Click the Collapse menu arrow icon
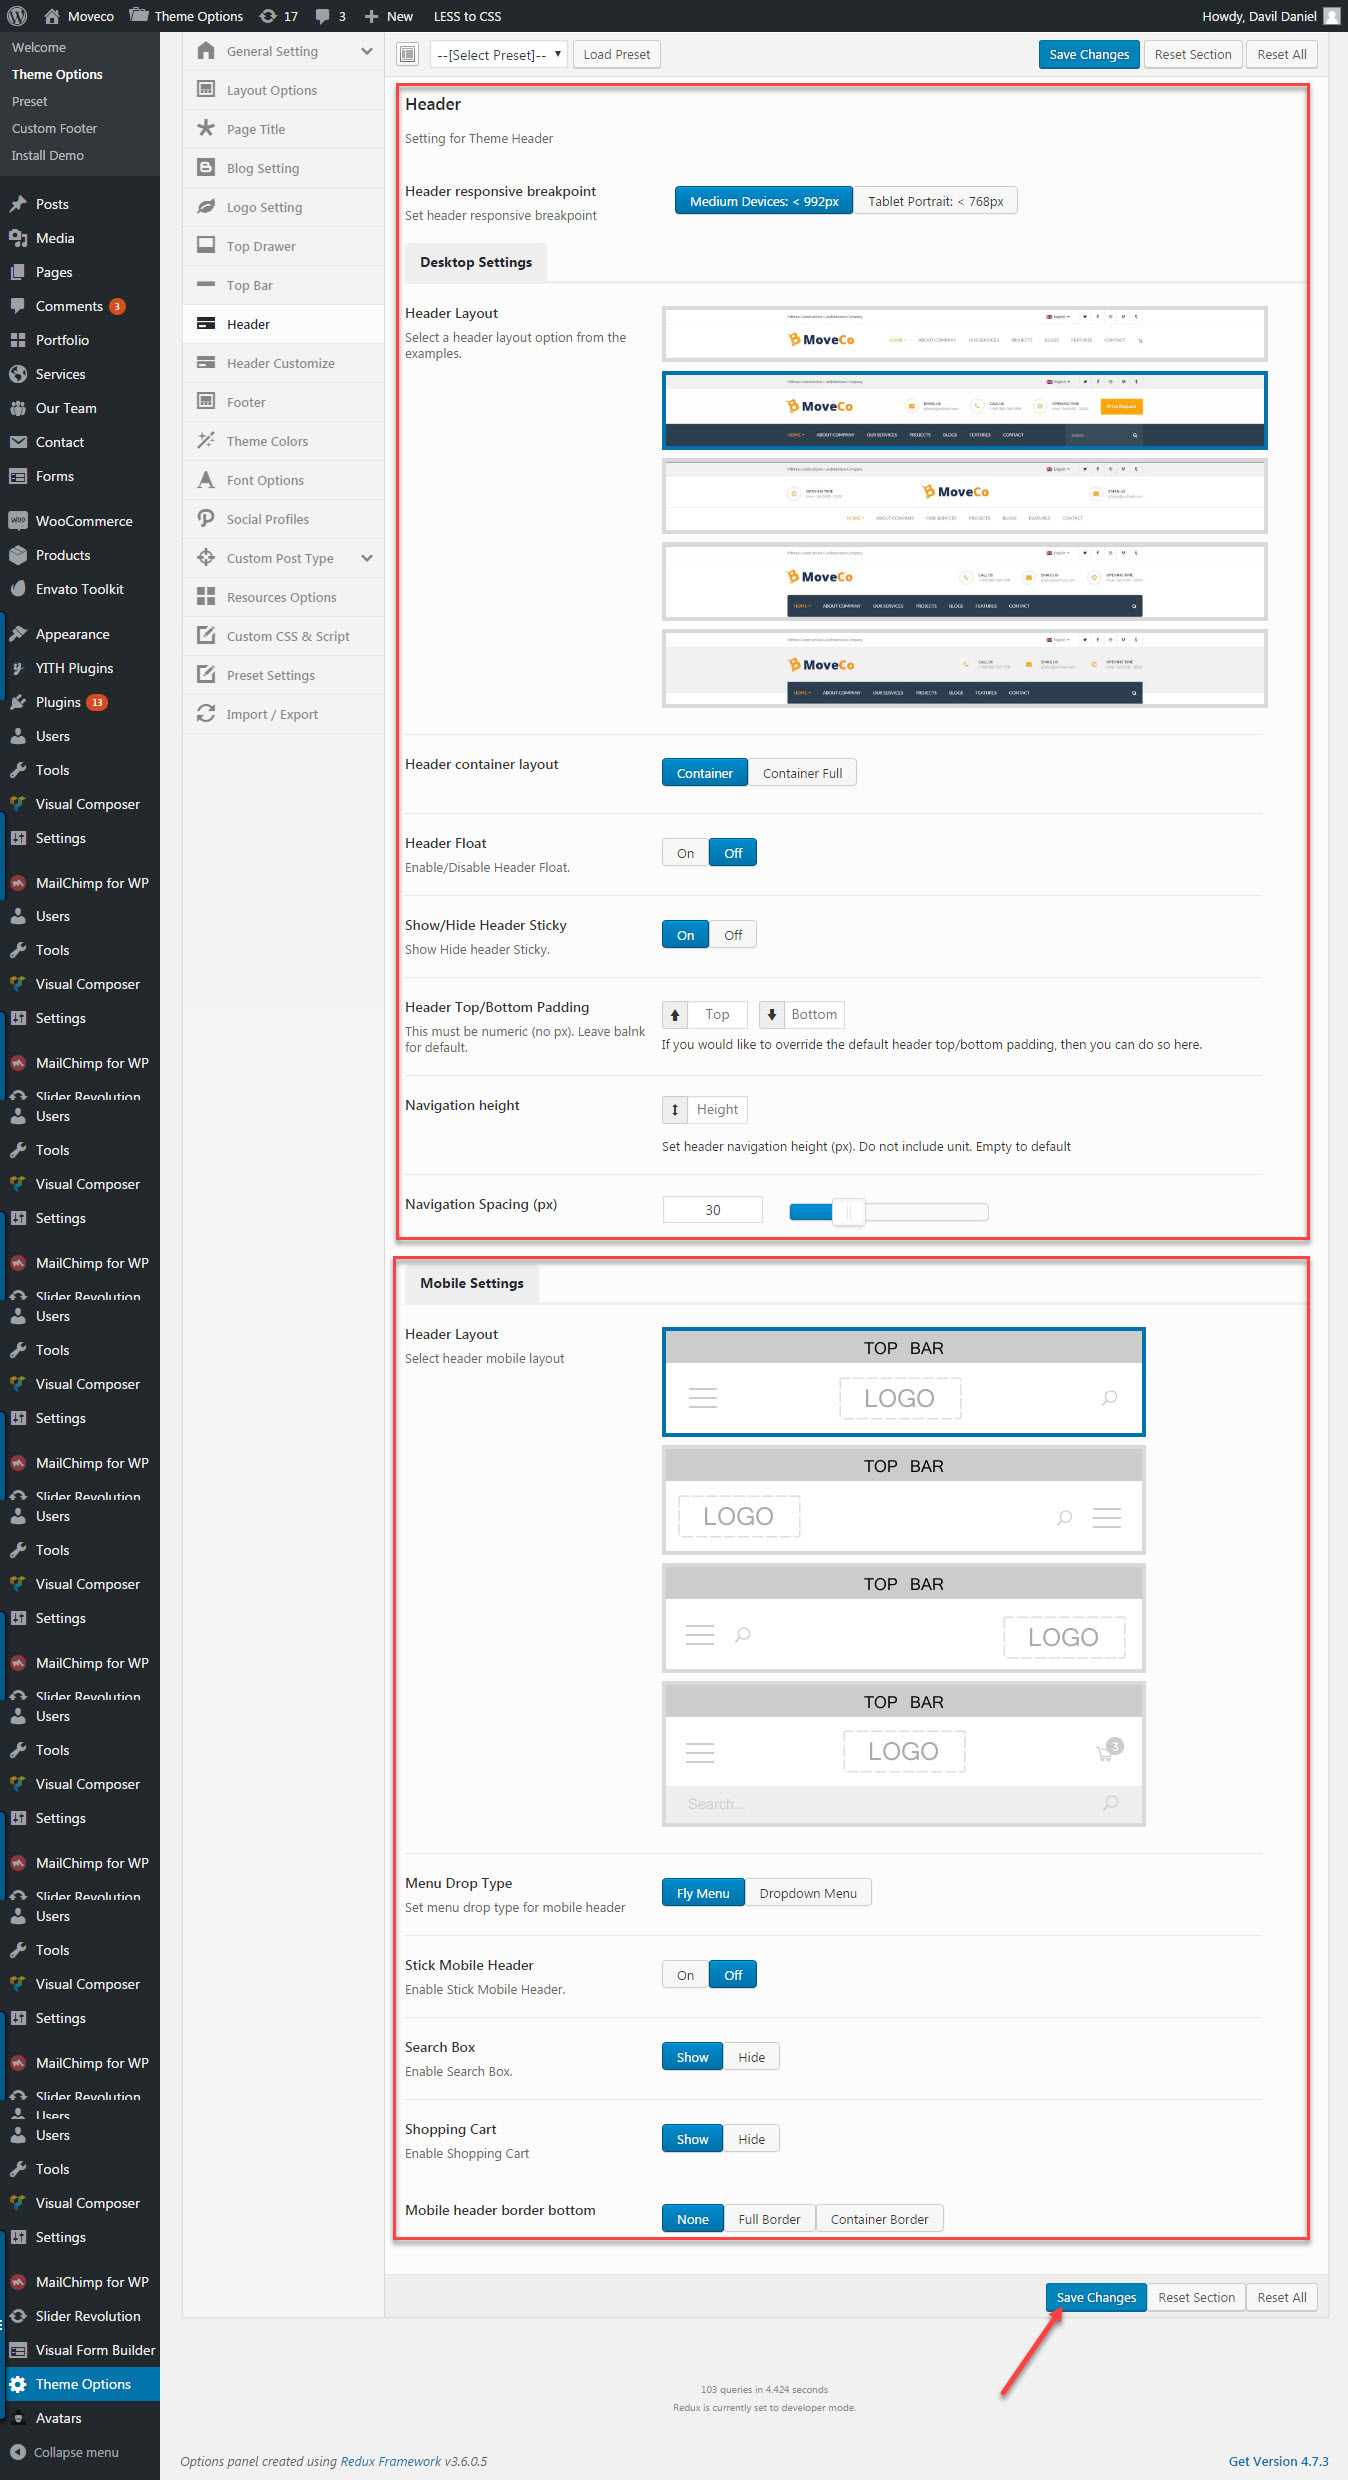This screenshot has width=1348, height=2480. (18, 2452)
